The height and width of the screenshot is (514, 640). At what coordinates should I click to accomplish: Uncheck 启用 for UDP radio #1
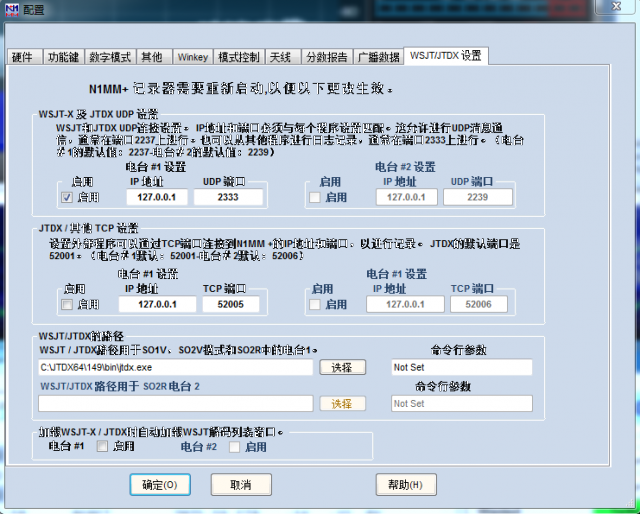67,198
